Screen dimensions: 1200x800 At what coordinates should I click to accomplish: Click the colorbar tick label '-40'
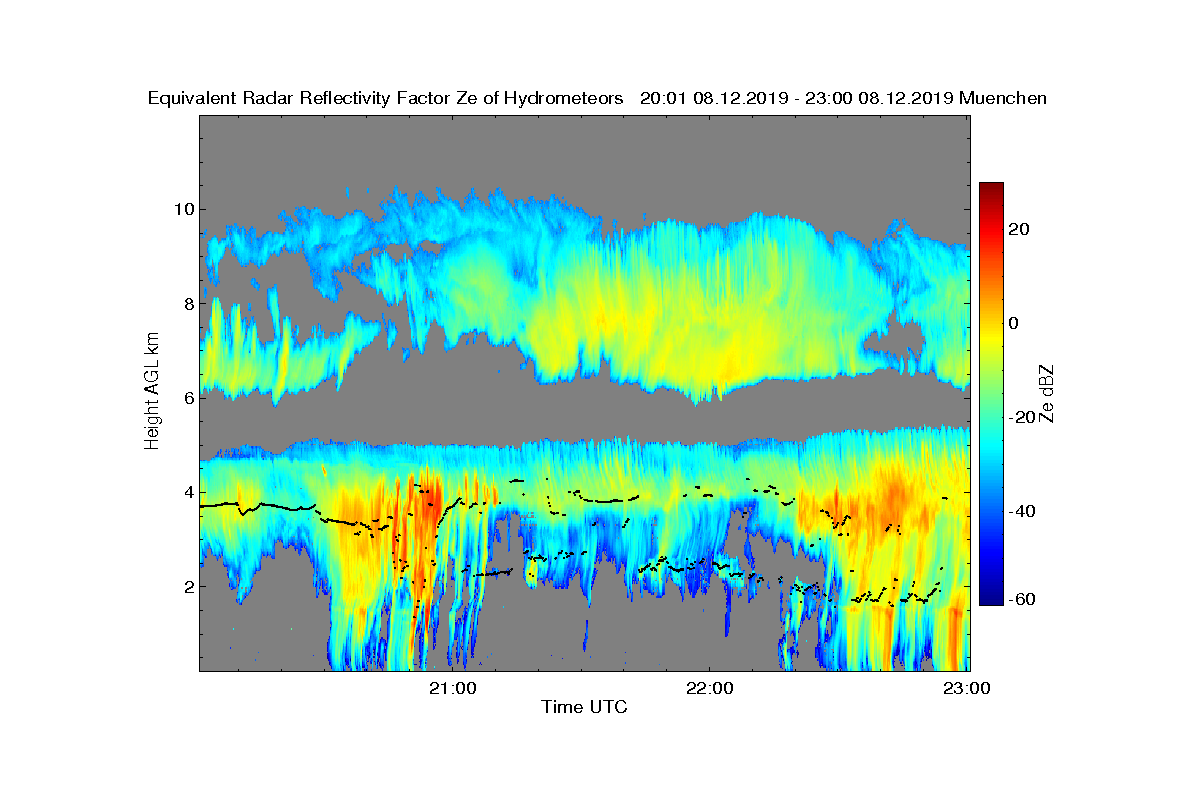pos(1021,511)
